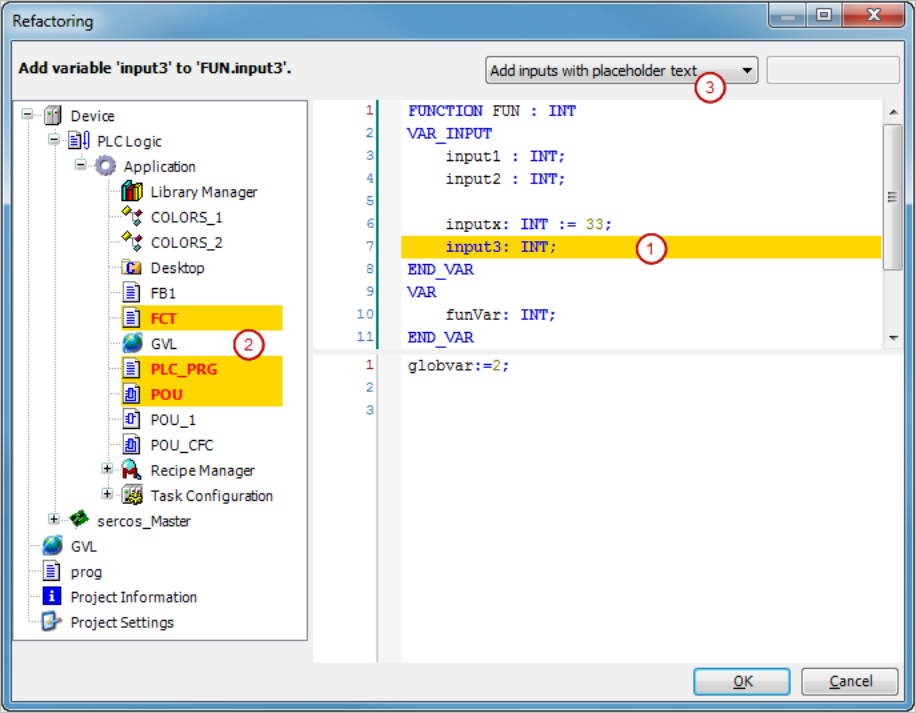Expand the Recipe Manager node
Viewport: 916px width, 713px height.
point(108,469)
